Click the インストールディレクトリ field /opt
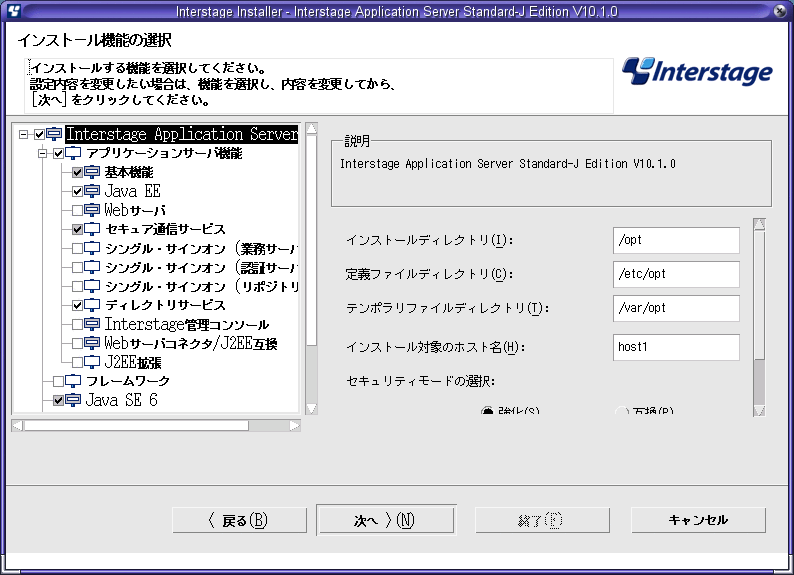 tap(676, 240)
